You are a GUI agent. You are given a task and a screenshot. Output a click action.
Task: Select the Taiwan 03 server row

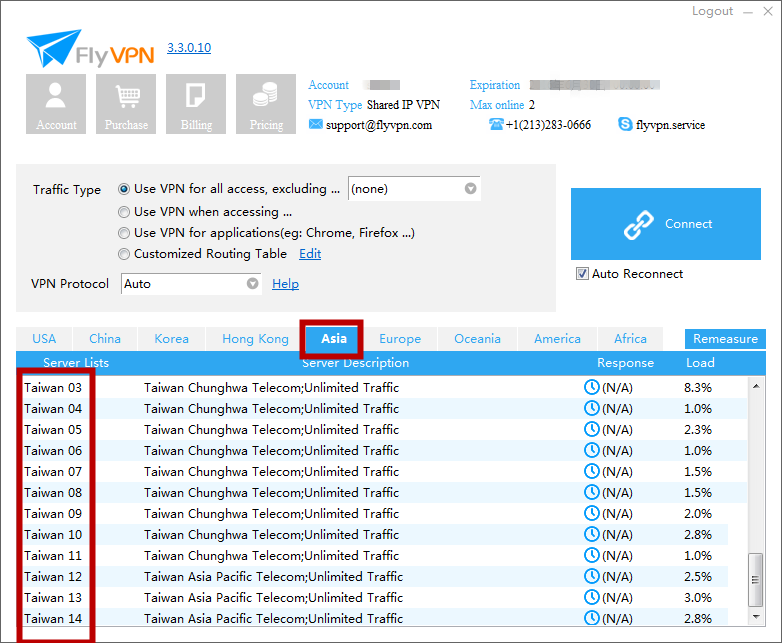tap(382, 387)
